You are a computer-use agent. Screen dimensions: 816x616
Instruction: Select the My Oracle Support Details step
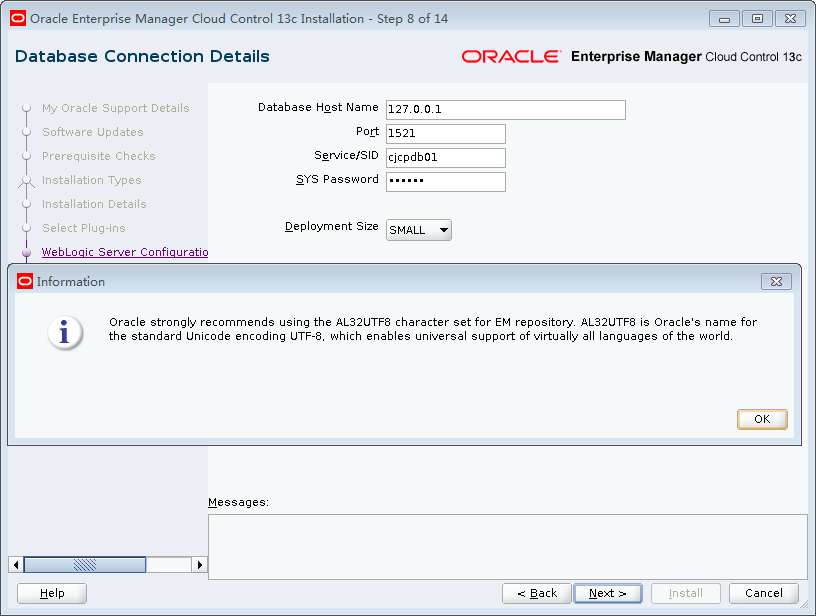pyautogui.click(x=114, y=108)
